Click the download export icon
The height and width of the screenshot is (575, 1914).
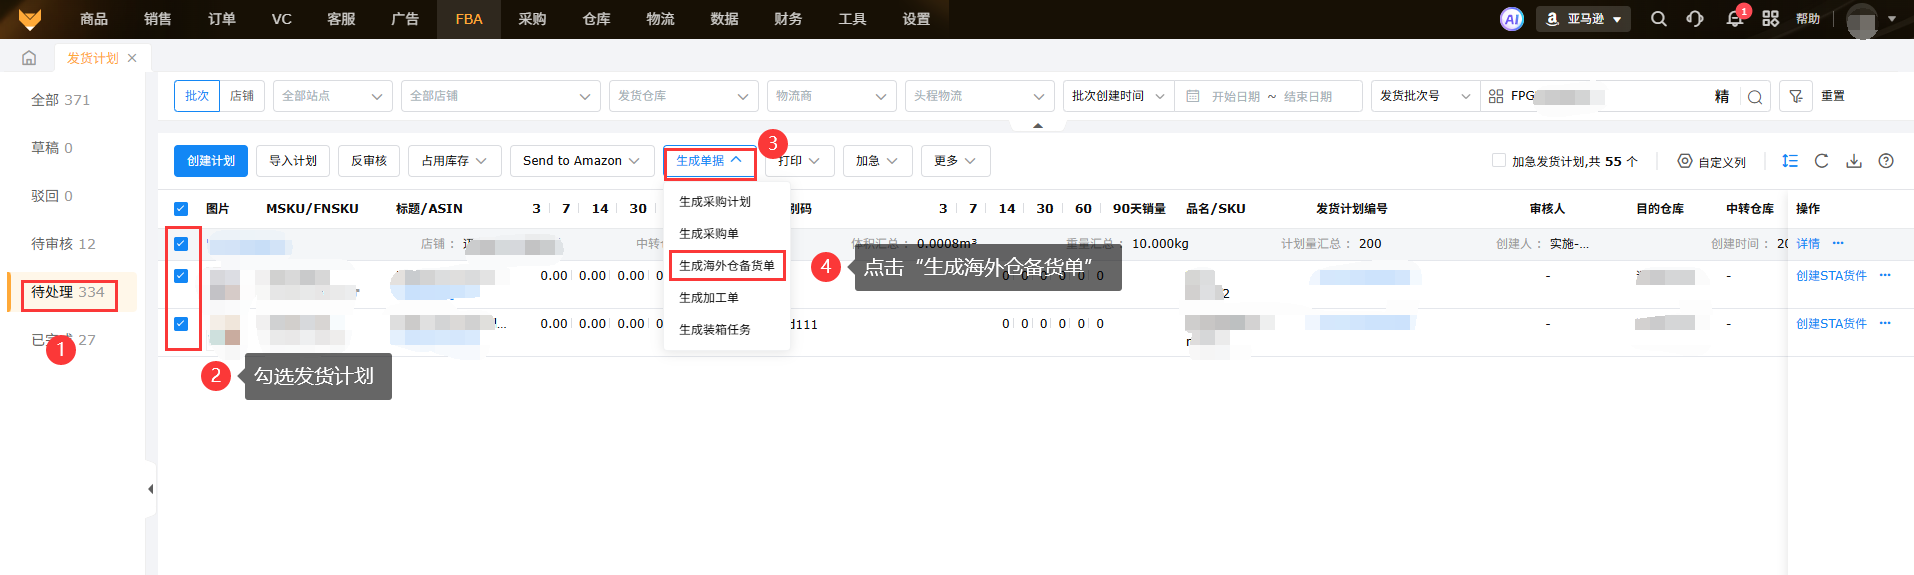1853,161
